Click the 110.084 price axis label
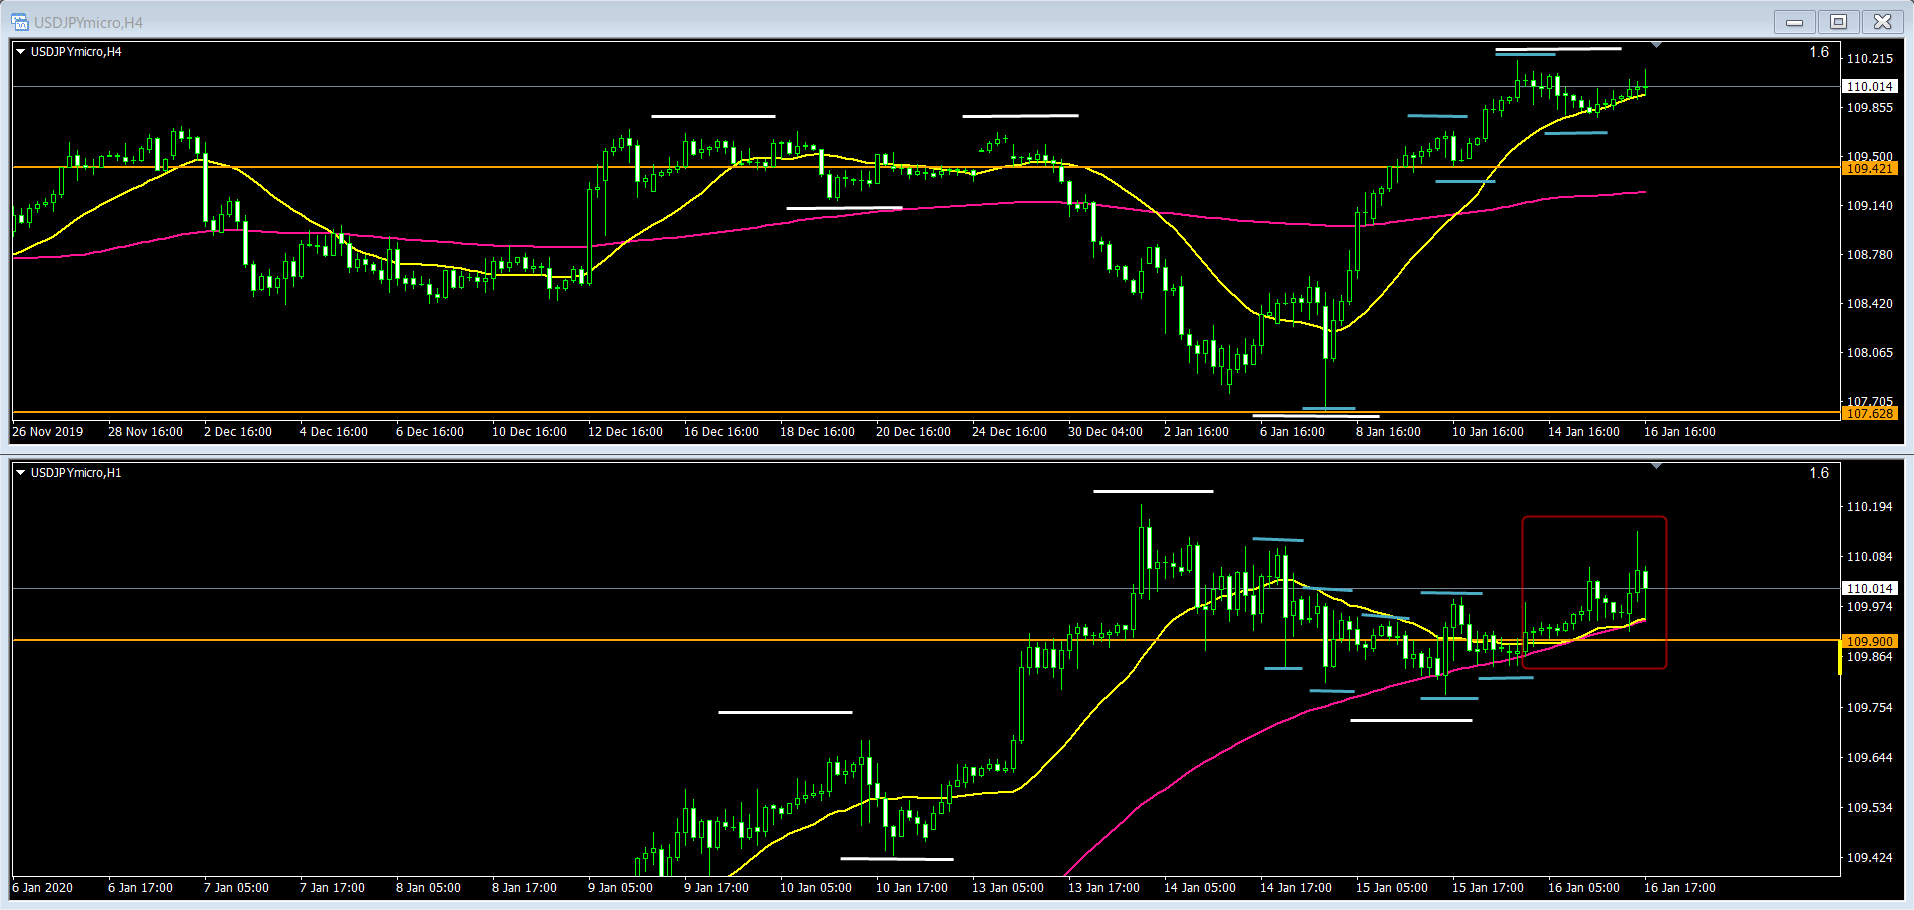The height and width of the screenshot is (910, 1914). point(1869,557)
